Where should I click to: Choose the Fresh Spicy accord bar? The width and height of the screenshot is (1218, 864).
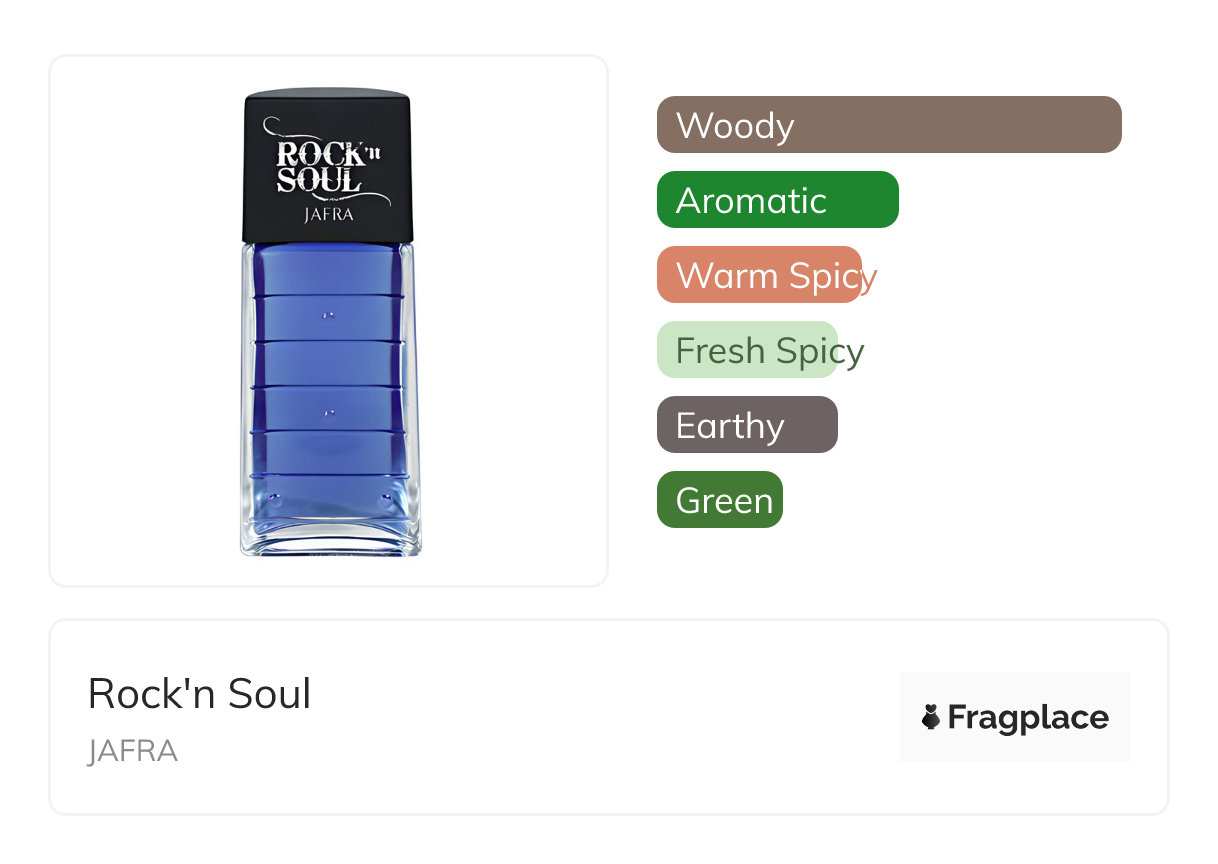coord(747,350)
